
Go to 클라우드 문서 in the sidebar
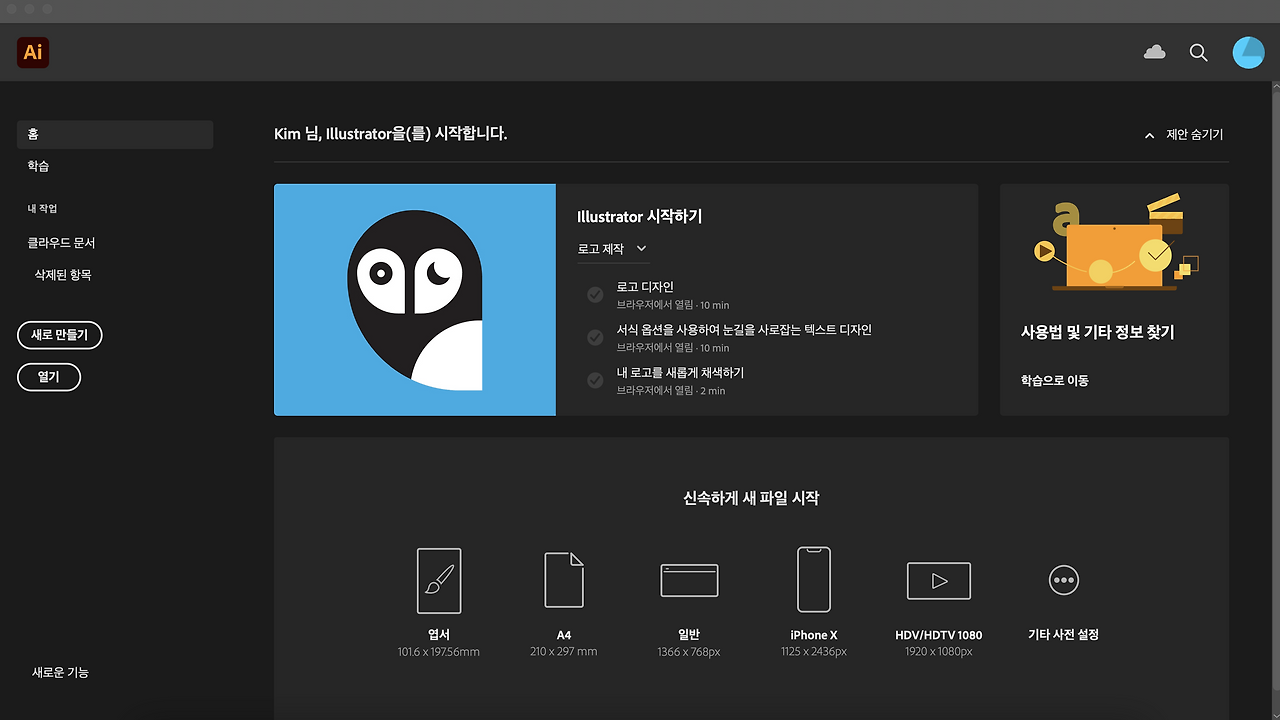60,242
